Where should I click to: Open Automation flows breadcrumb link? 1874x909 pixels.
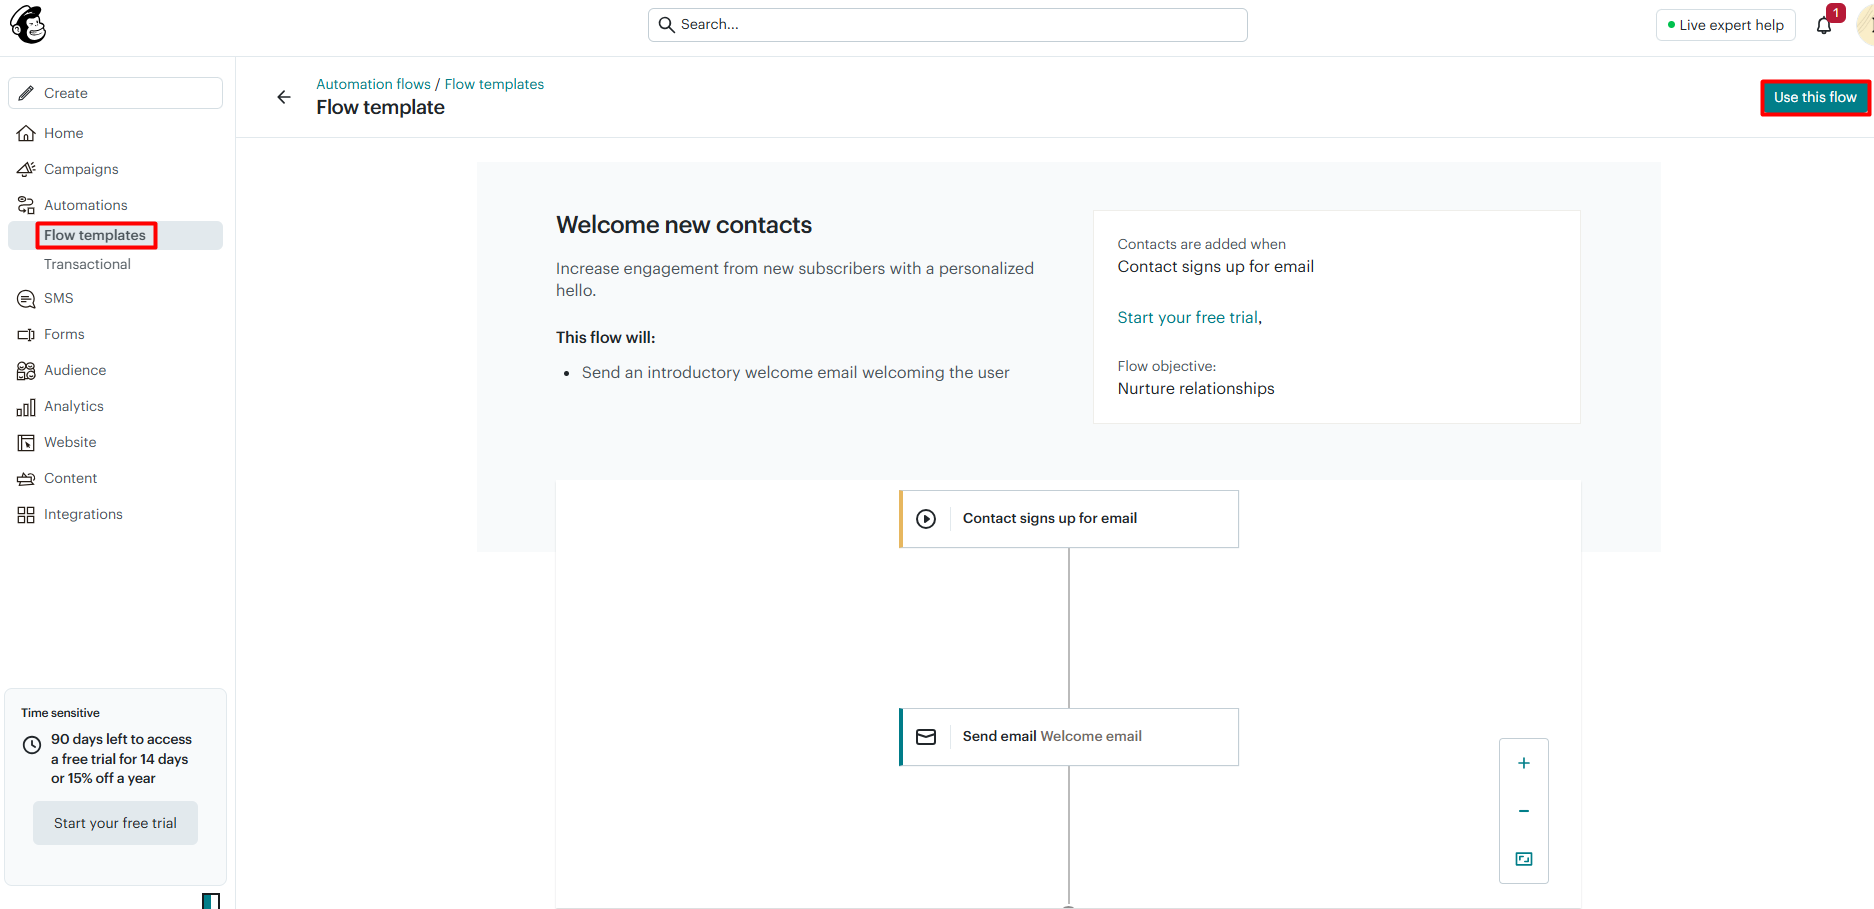pos(373,84)
